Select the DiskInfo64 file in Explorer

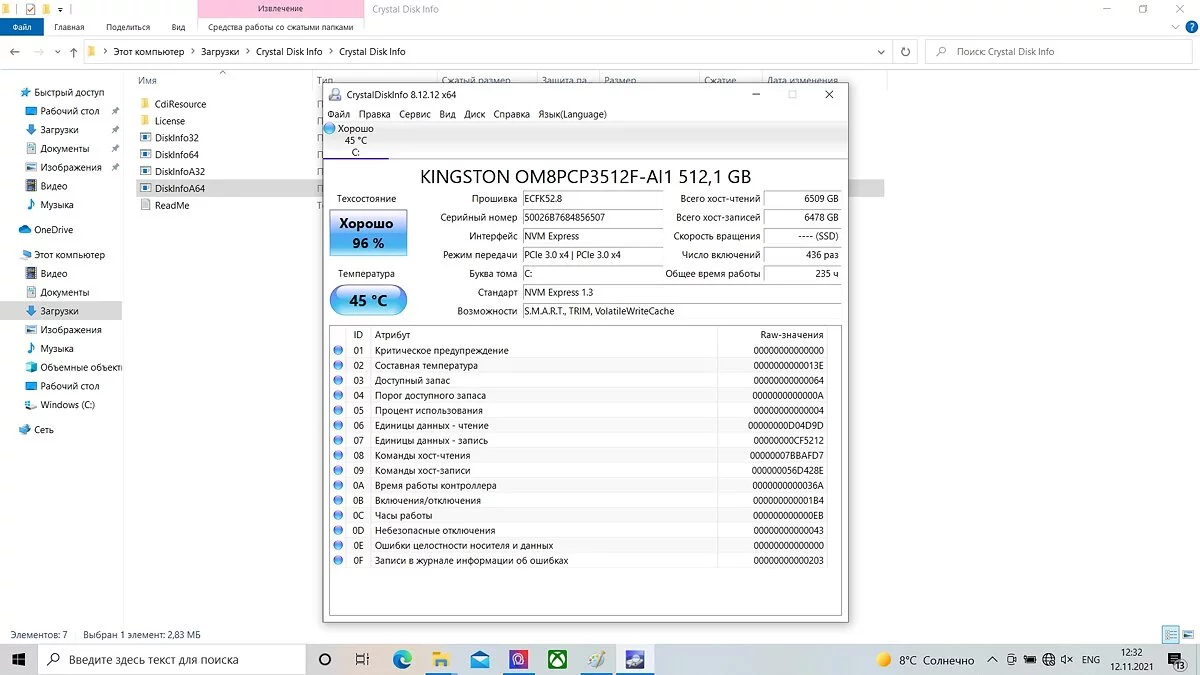pyautogui.click(x=168, y=155)
